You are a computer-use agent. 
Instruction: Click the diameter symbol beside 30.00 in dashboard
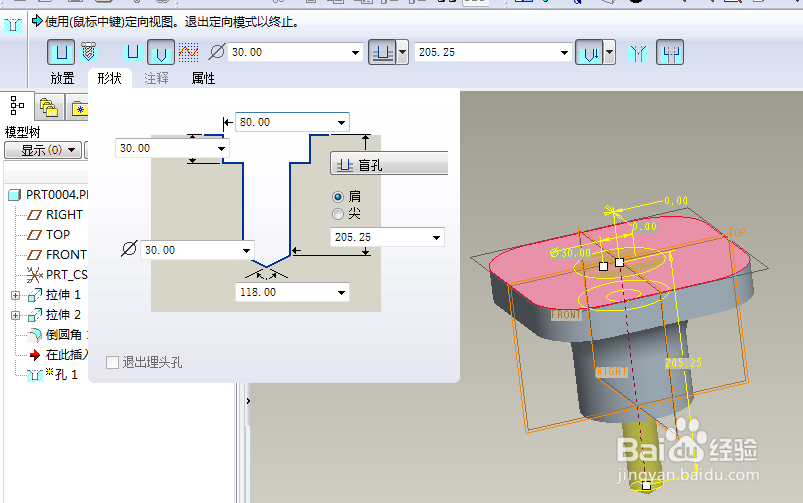(x=217, y=52)
